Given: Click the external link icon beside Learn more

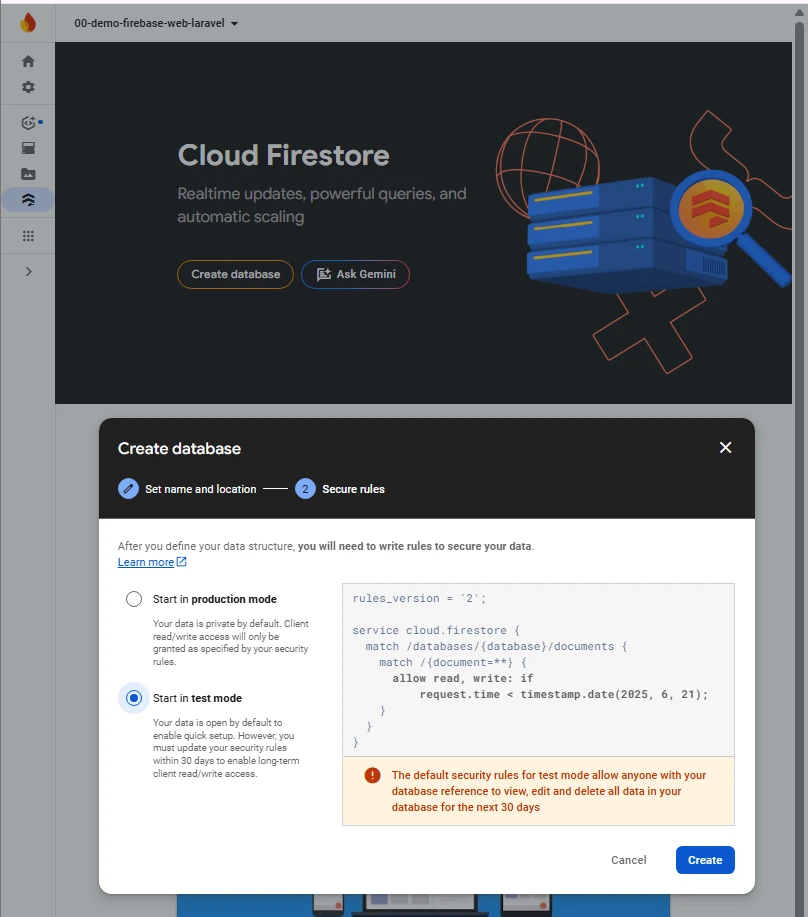Looking at the screenshot, I should pos(182,561).
